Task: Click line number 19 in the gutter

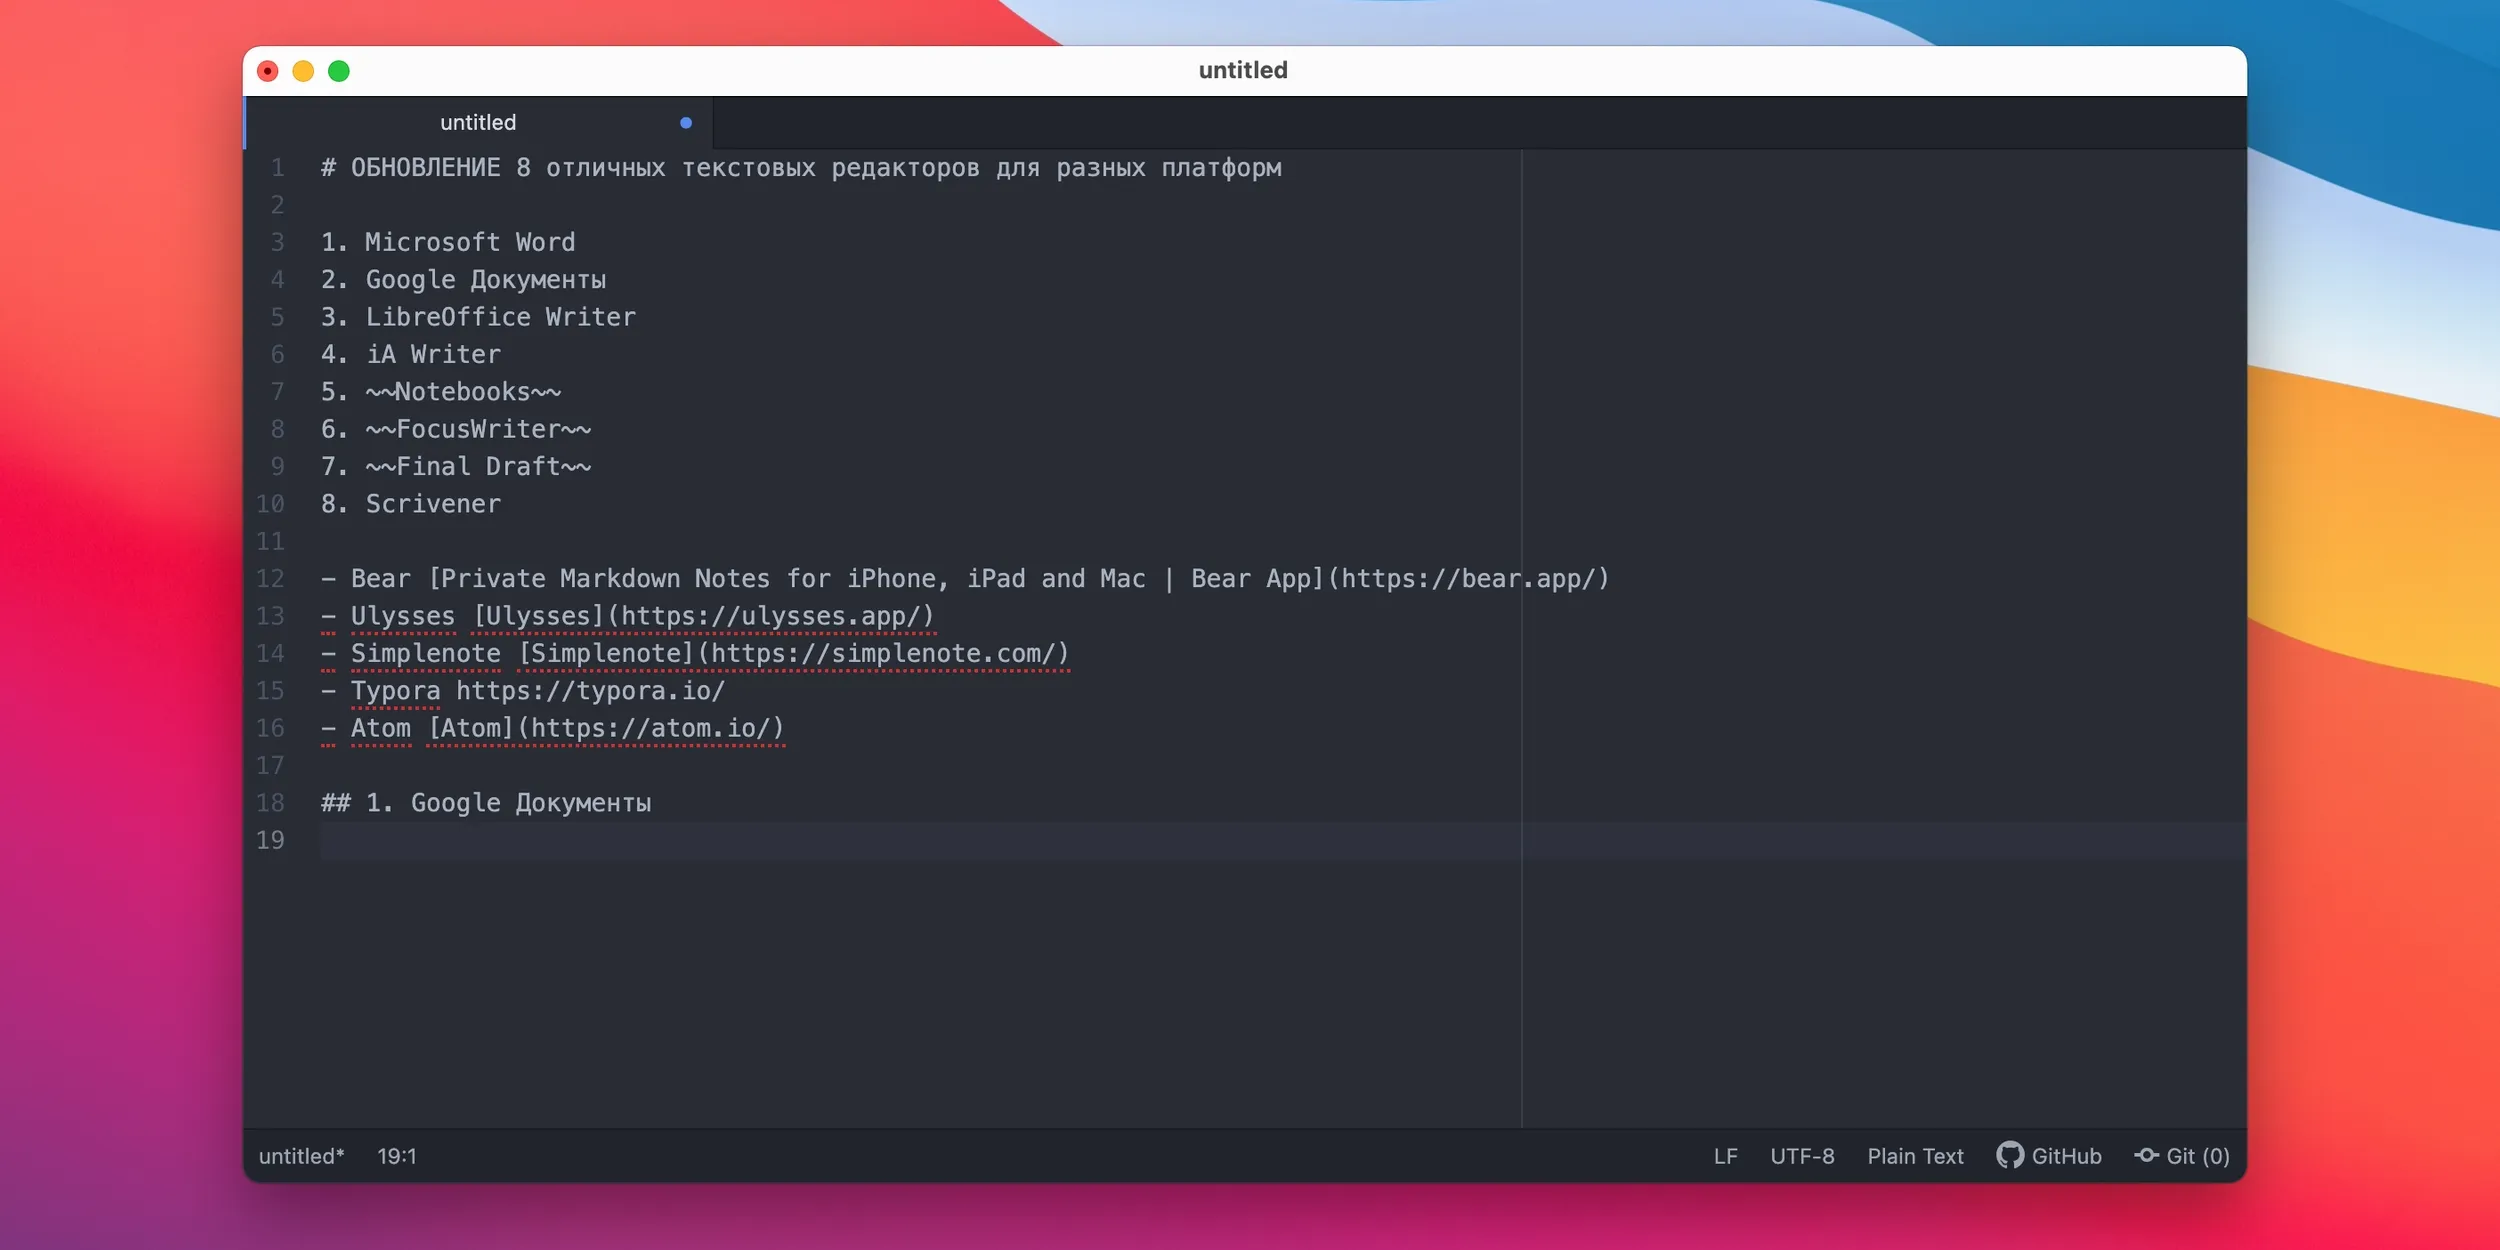Action: 270,841
